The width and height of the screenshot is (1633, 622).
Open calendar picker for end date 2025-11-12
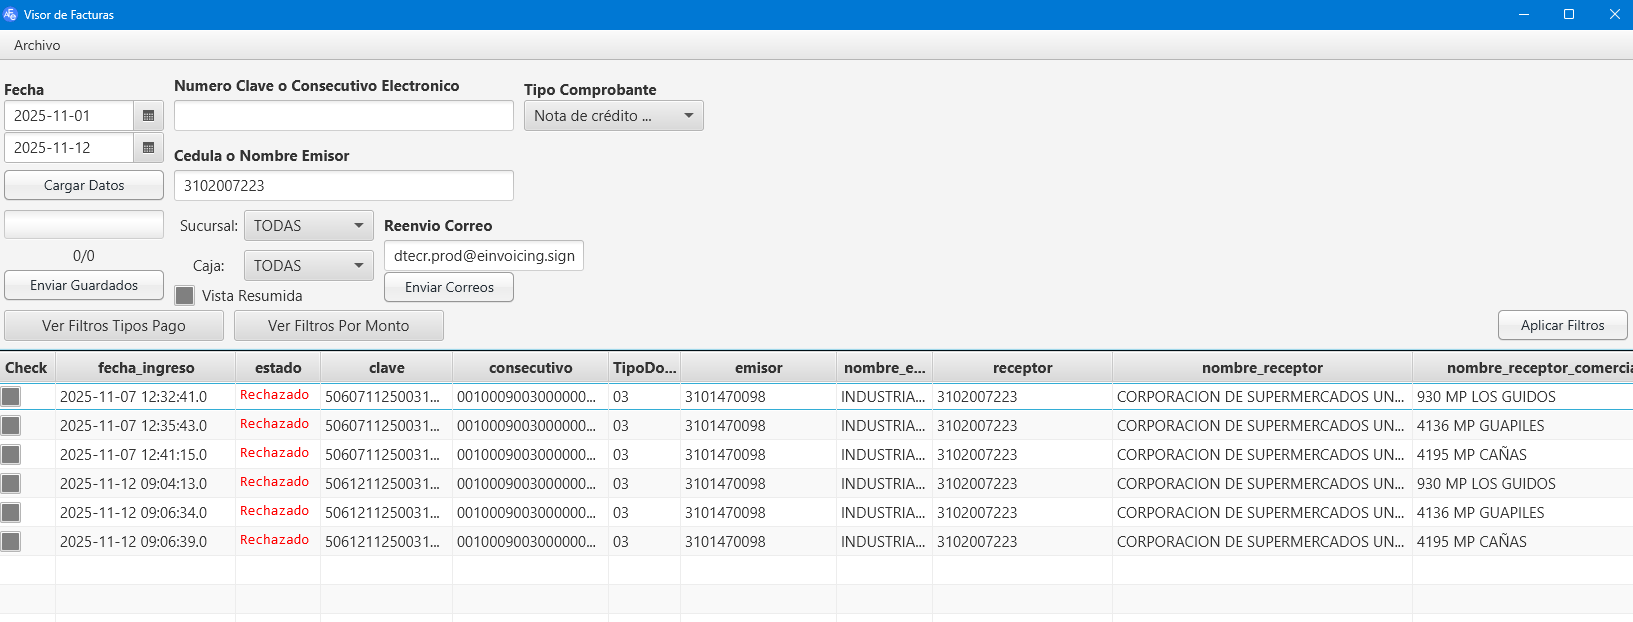(148, 148)
